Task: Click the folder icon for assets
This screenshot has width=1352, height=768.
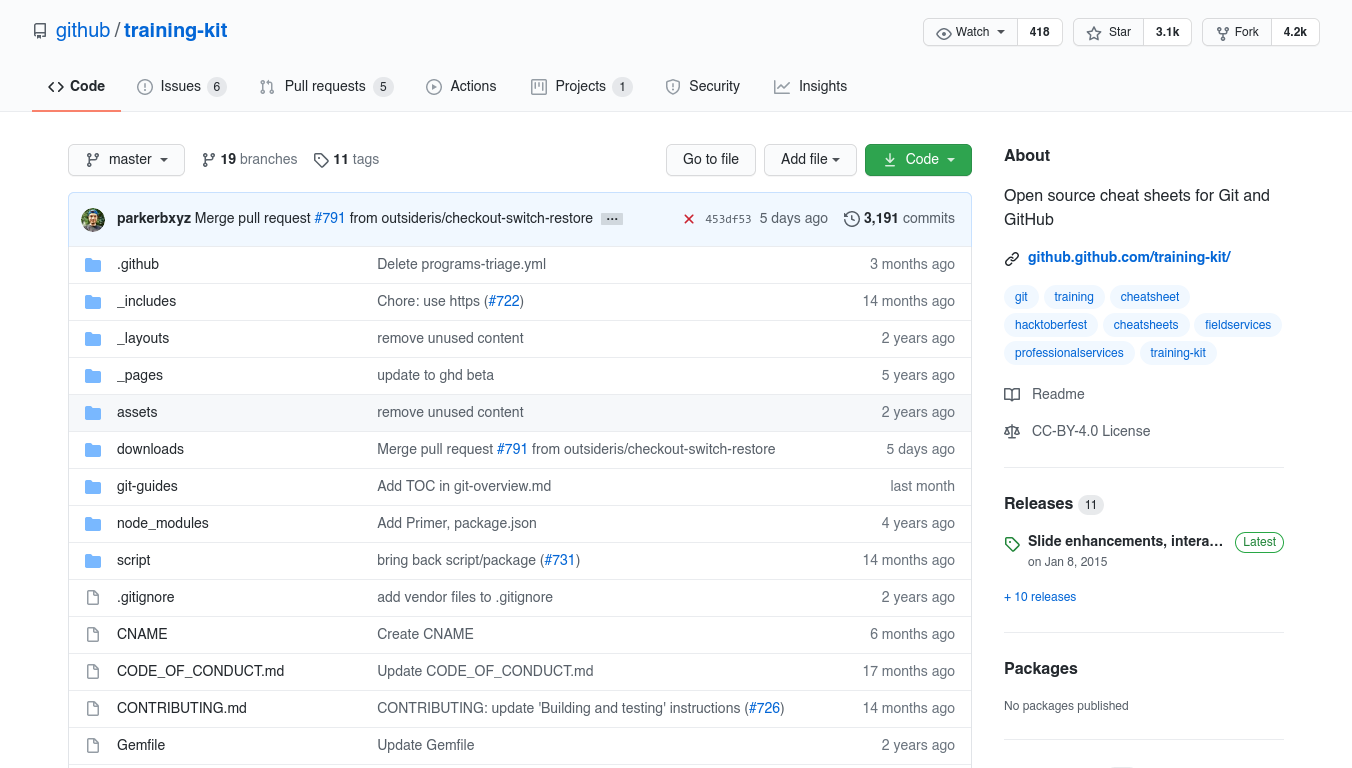Action: click(x=93, y=412)
